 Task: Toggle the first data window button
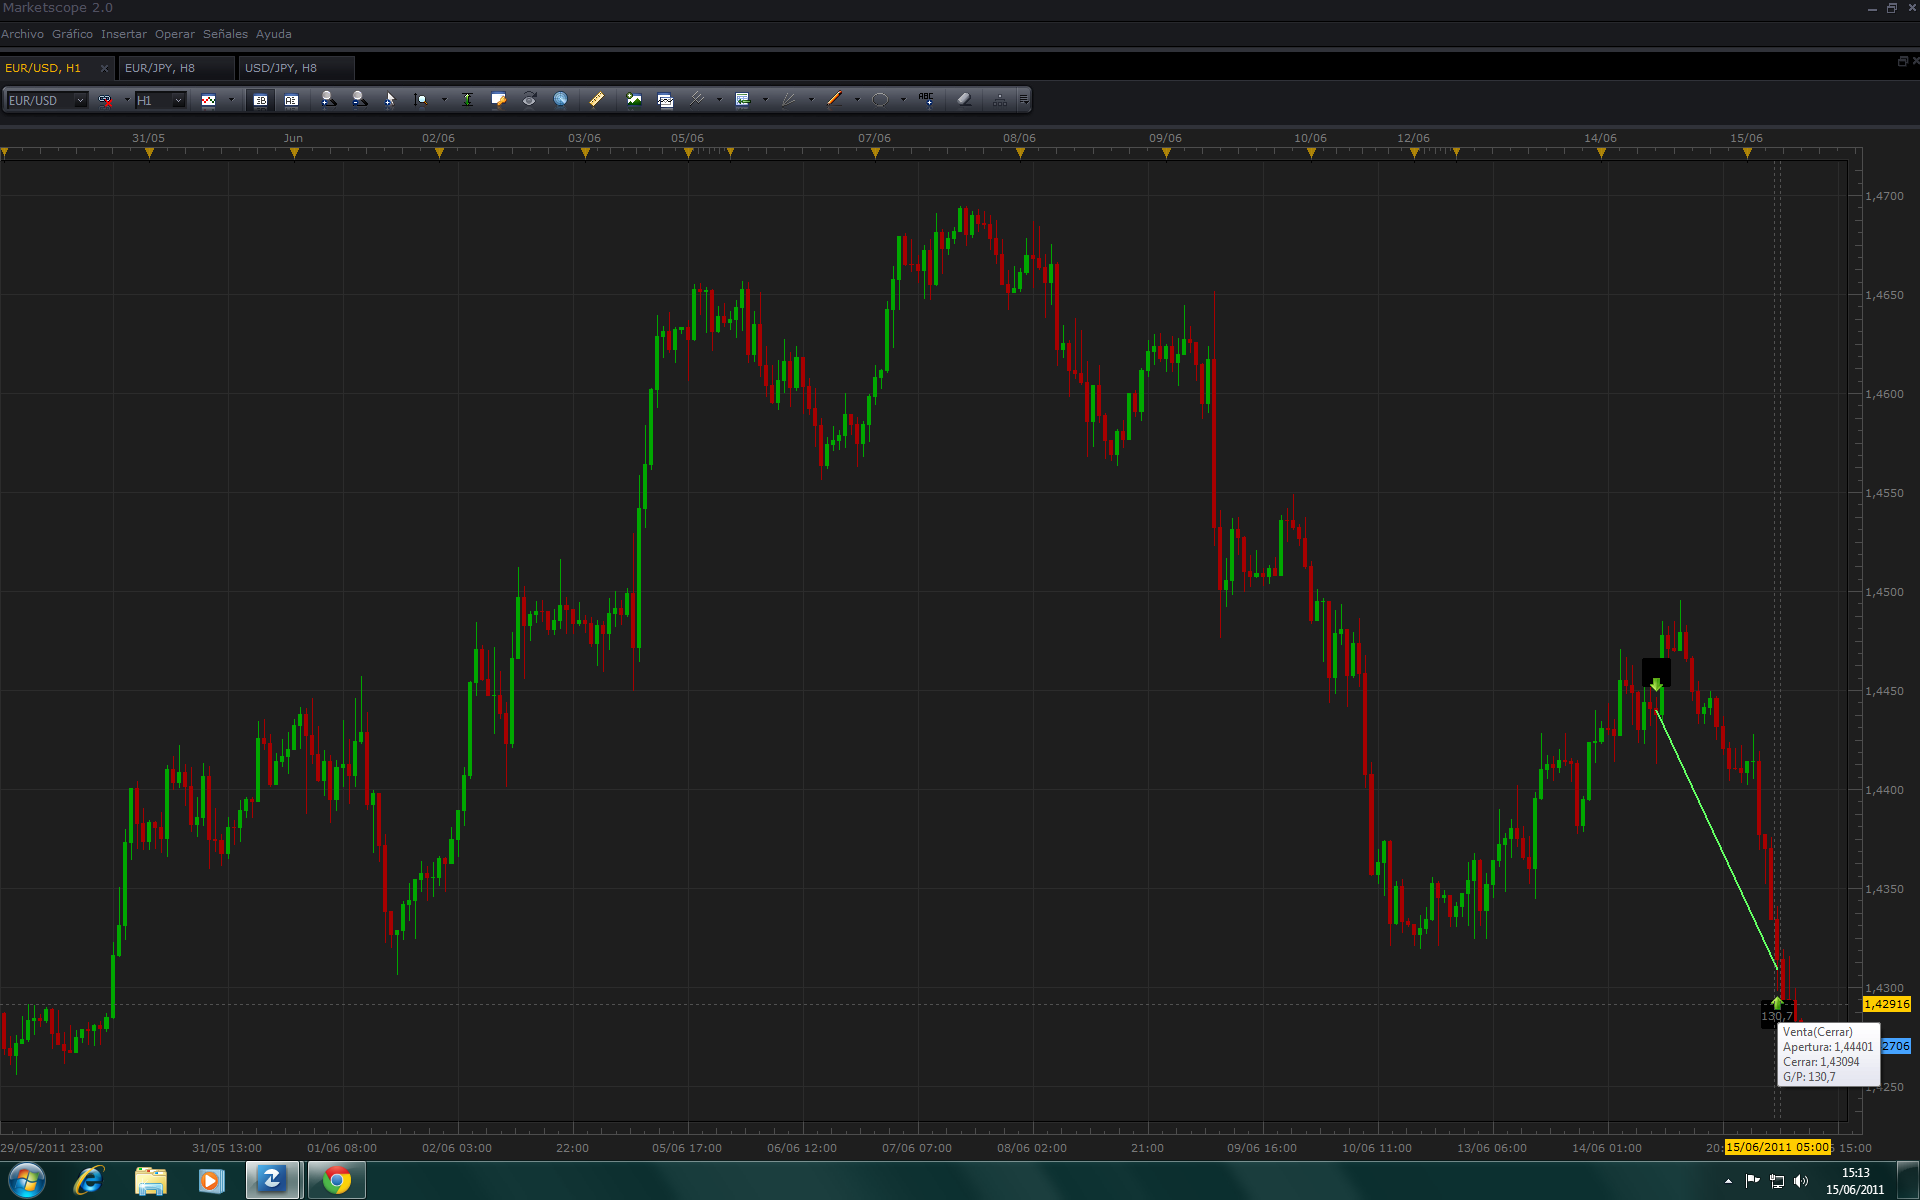click(x=260, y=100)
